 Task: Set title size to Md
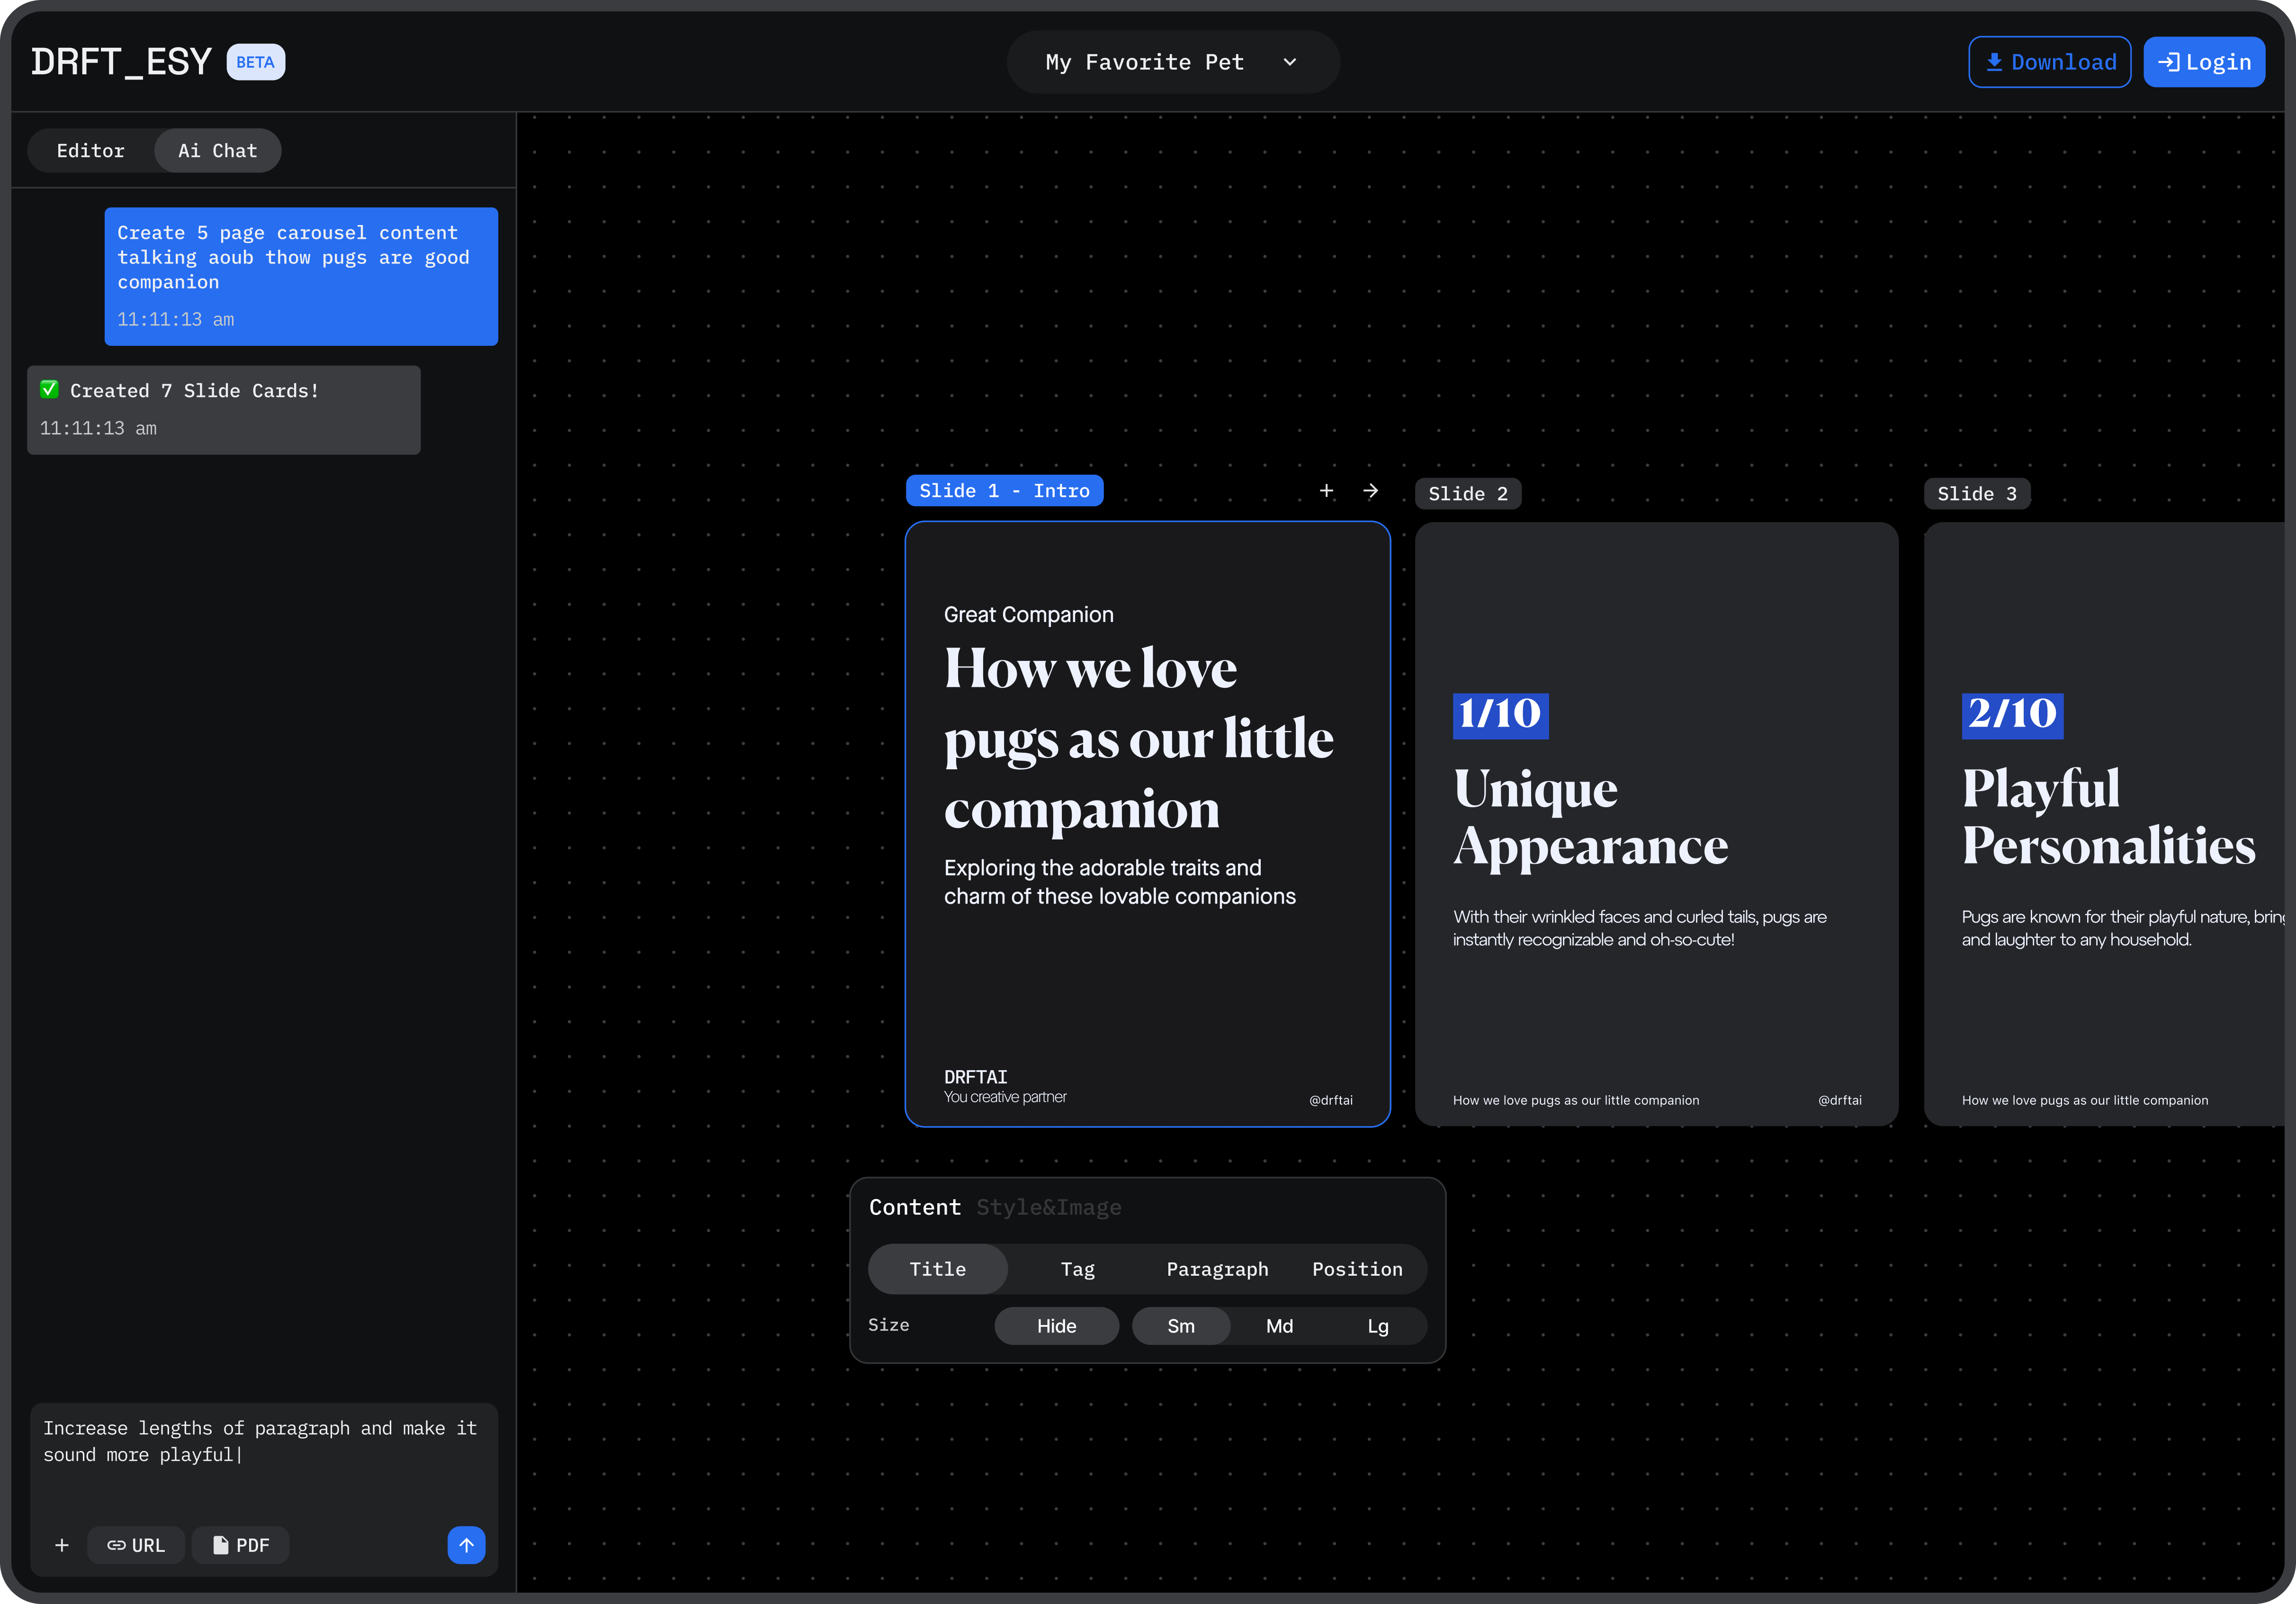pos(1279,1326)
